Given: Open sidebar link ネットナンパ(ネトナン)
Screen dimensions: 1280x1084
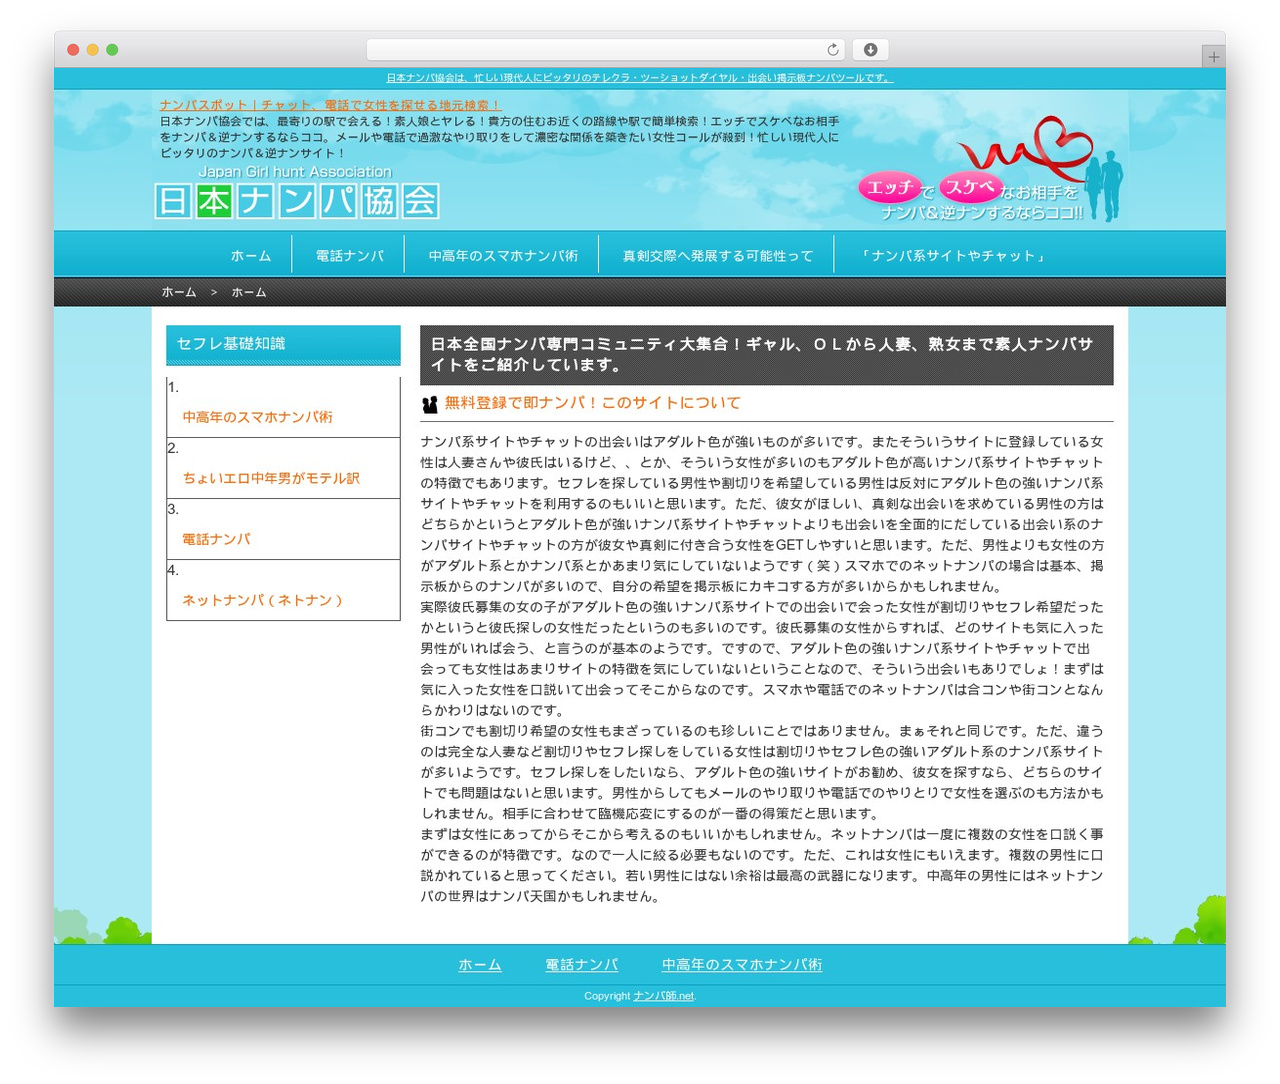Looking at the screenshot, I should click(262, 600).
